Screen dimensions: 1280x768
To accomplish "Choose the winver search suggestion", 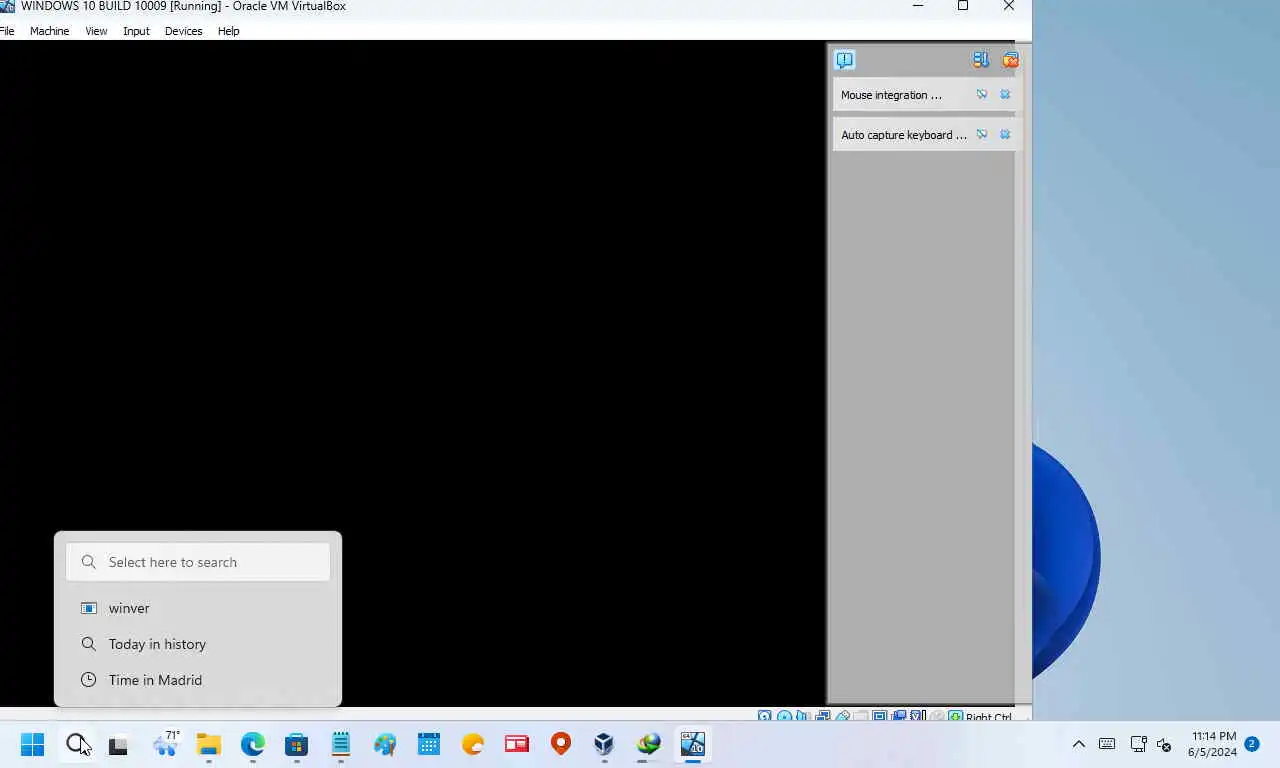I will click(x=198, y=608).
